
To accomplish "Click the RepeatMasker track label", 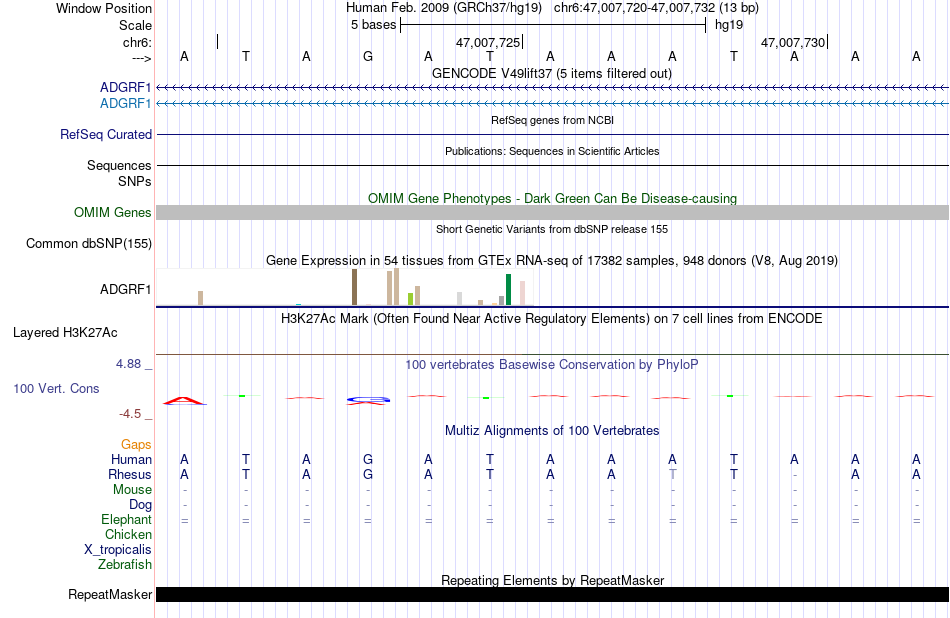I will (x=110, y=595).
